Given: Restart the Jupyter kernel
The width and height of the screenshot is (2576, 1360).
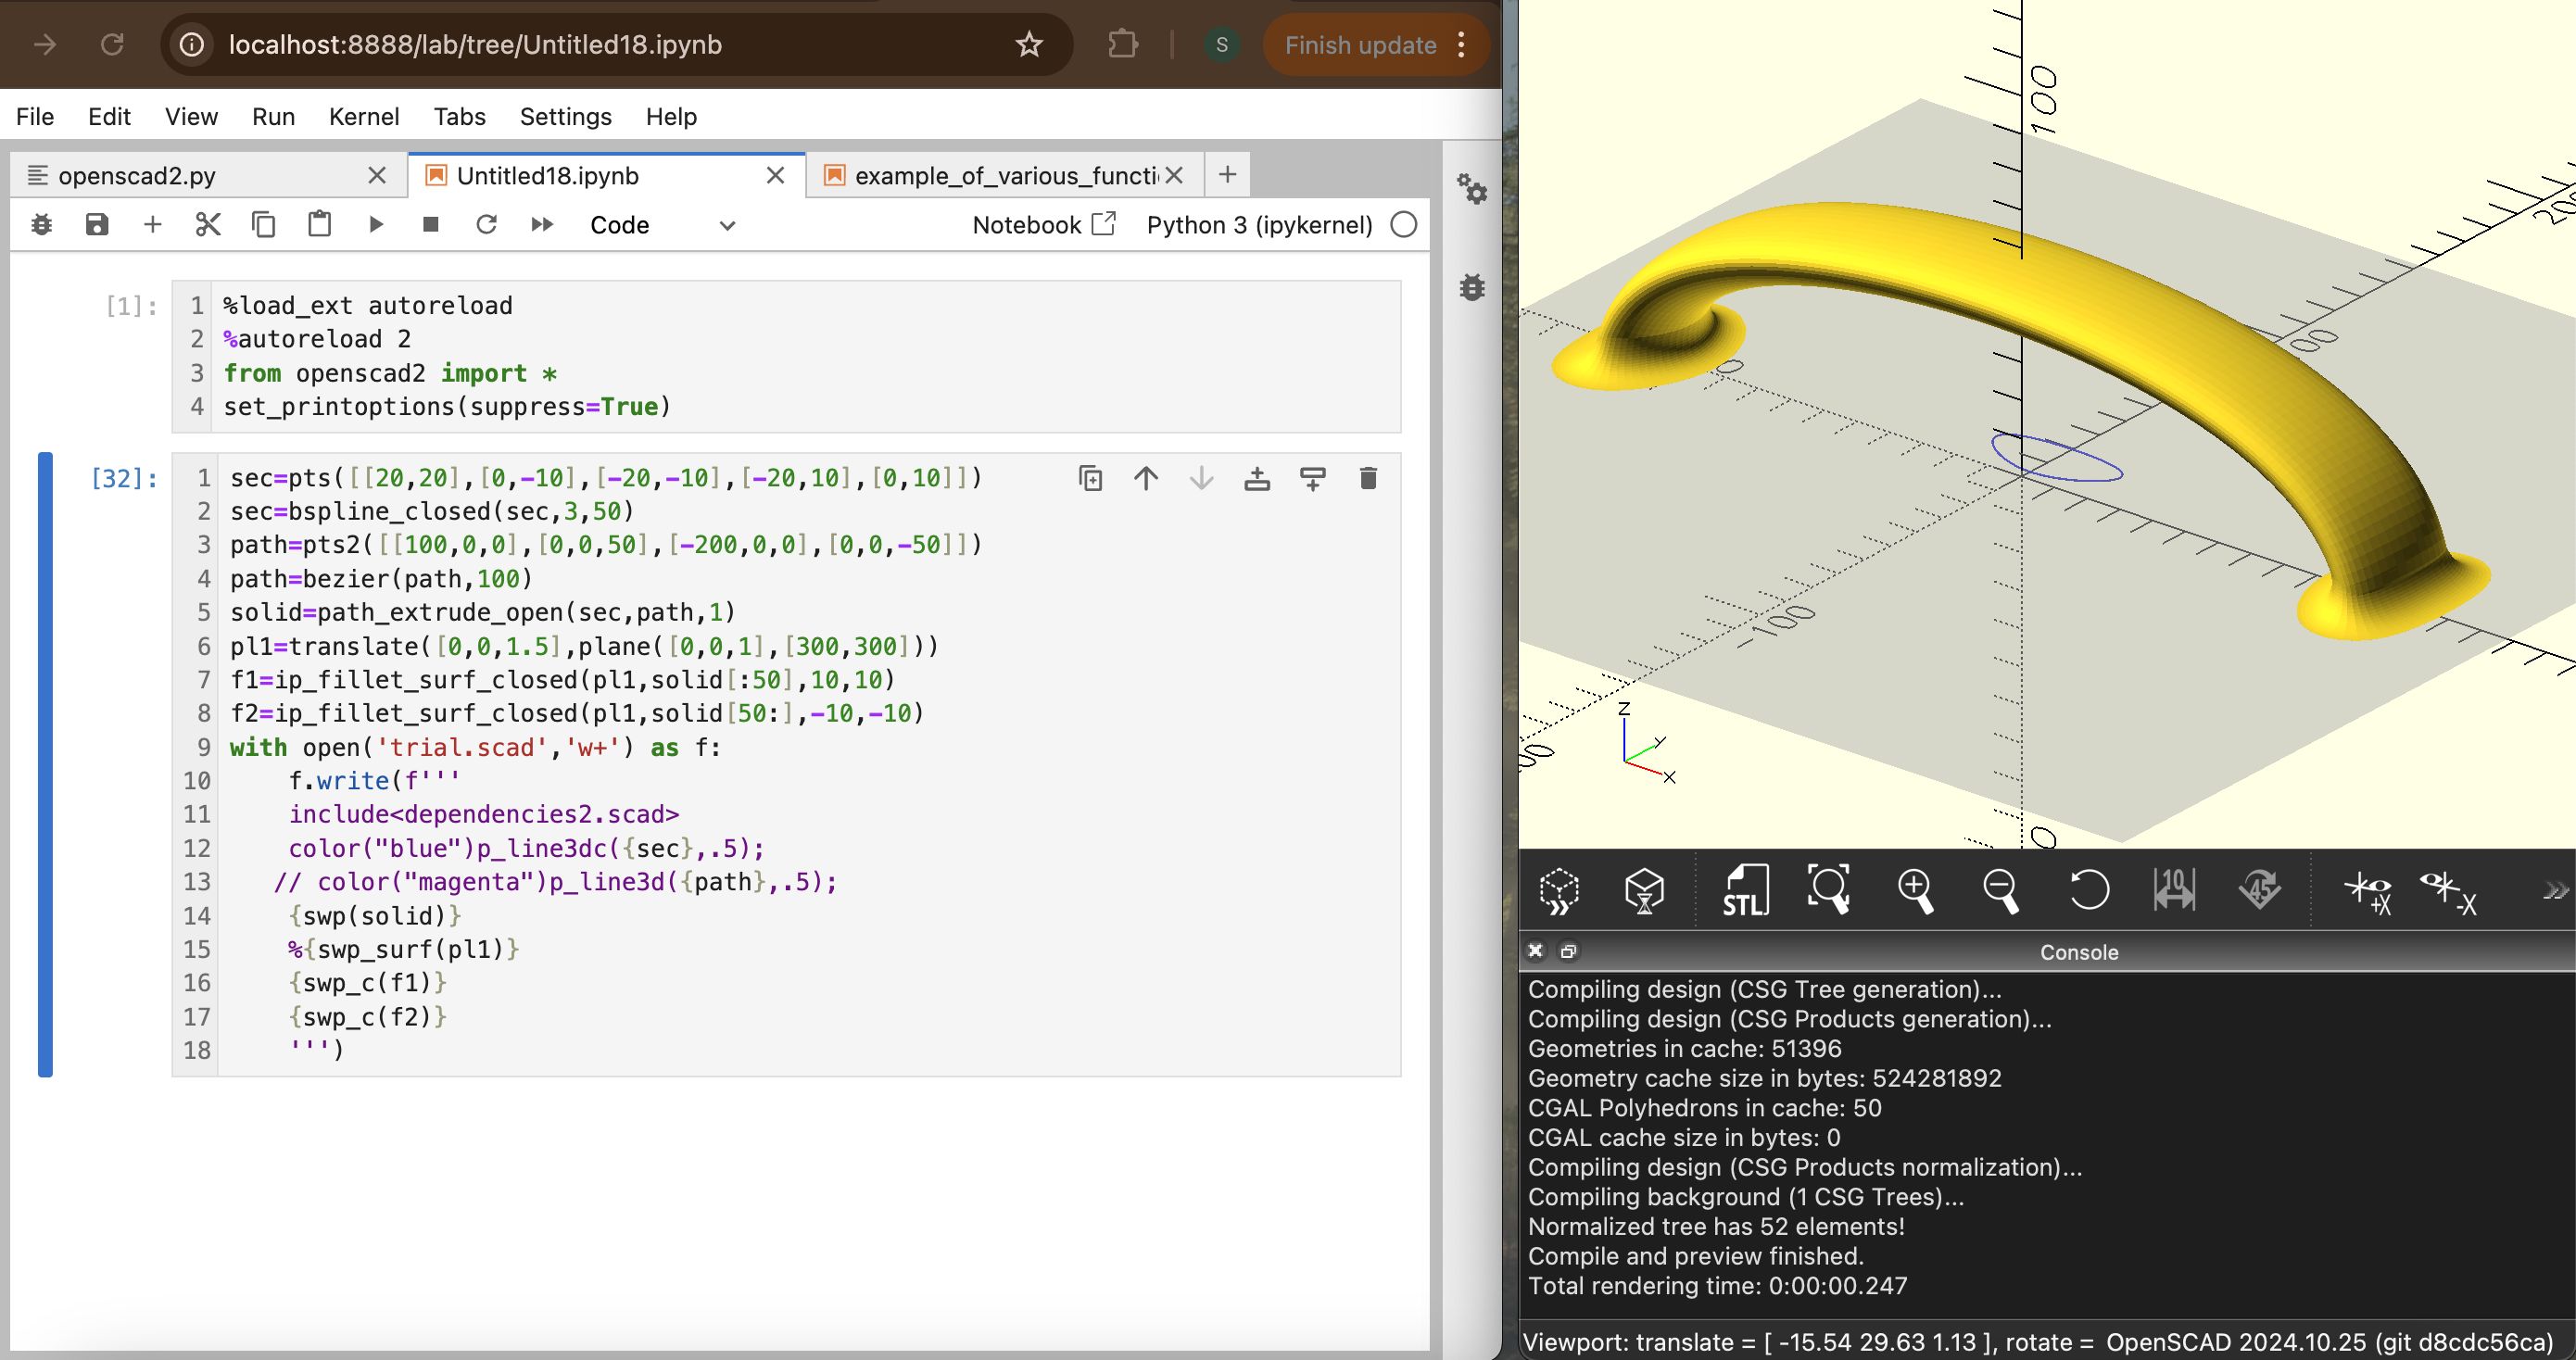Looking at the screenshot, I should (x=486, y=225).
